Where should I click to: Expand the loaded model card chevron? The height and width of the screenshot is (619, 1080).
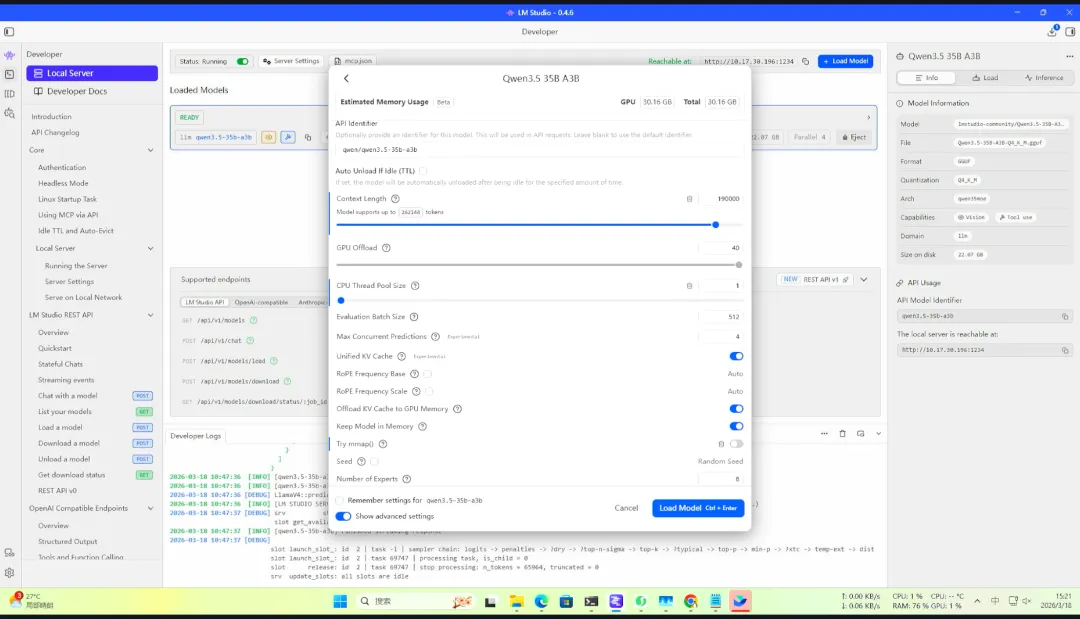[x=869, y=118]
